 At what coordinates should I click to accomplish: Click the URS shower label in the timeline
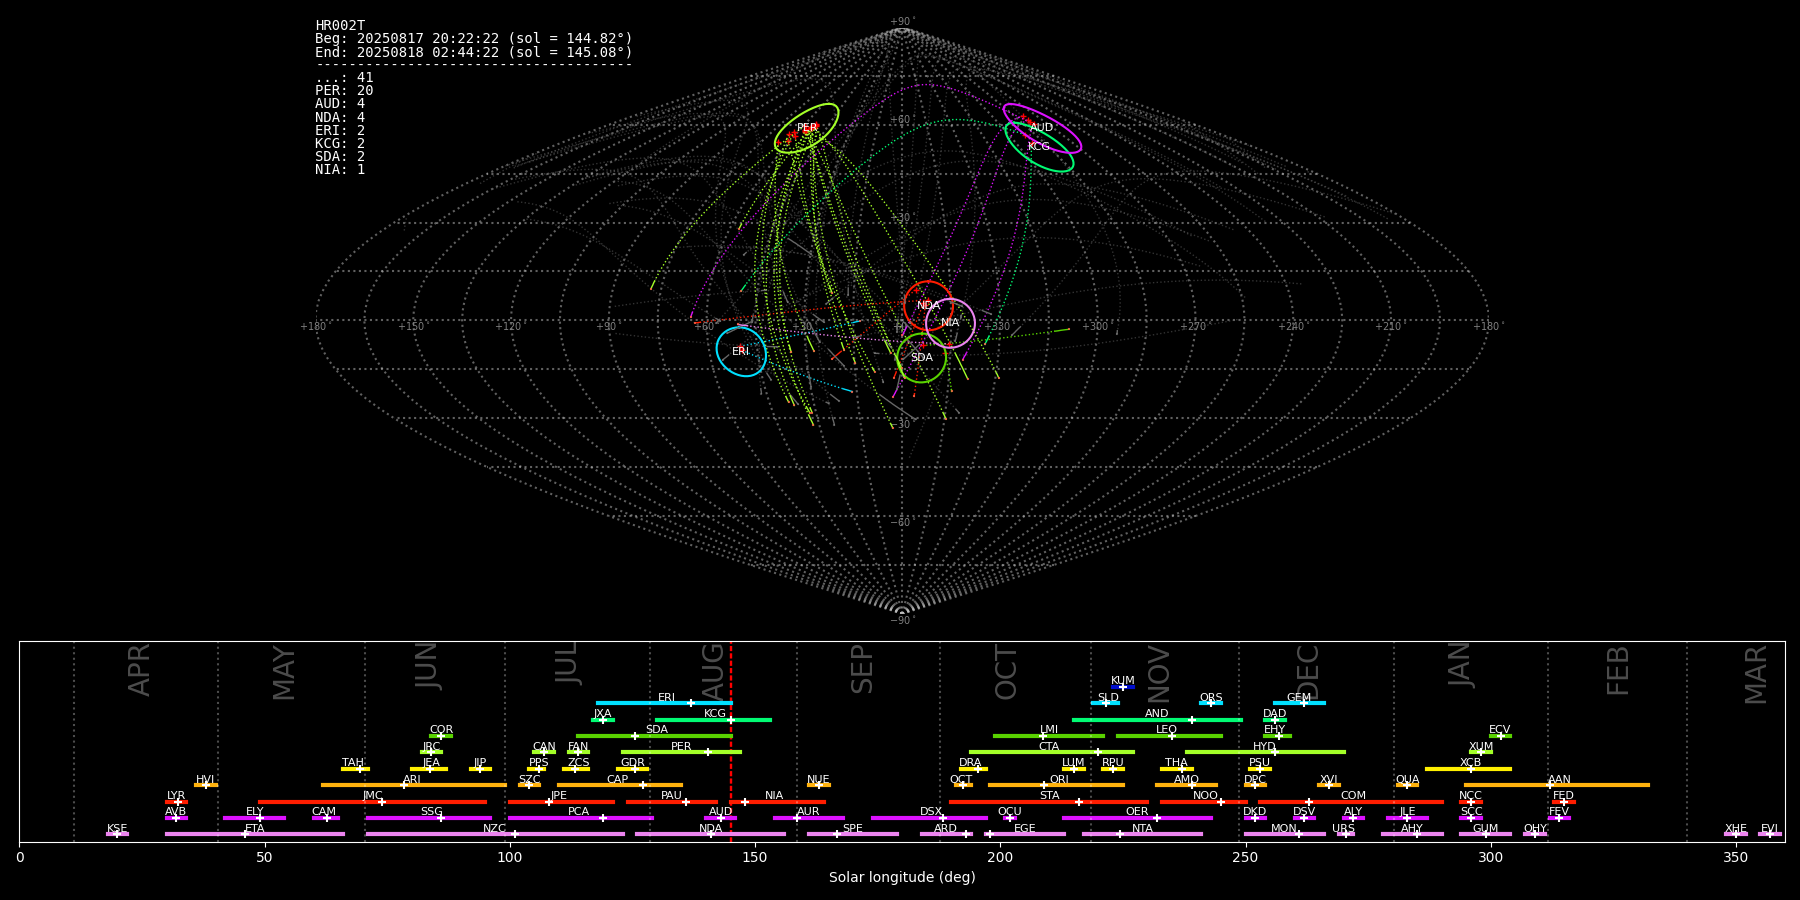(1343, 828)
